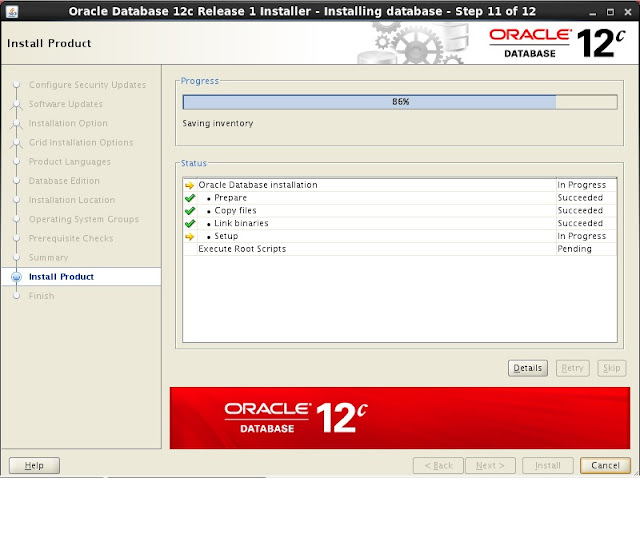
Task: Open the Help button
Action: point(34,465)
